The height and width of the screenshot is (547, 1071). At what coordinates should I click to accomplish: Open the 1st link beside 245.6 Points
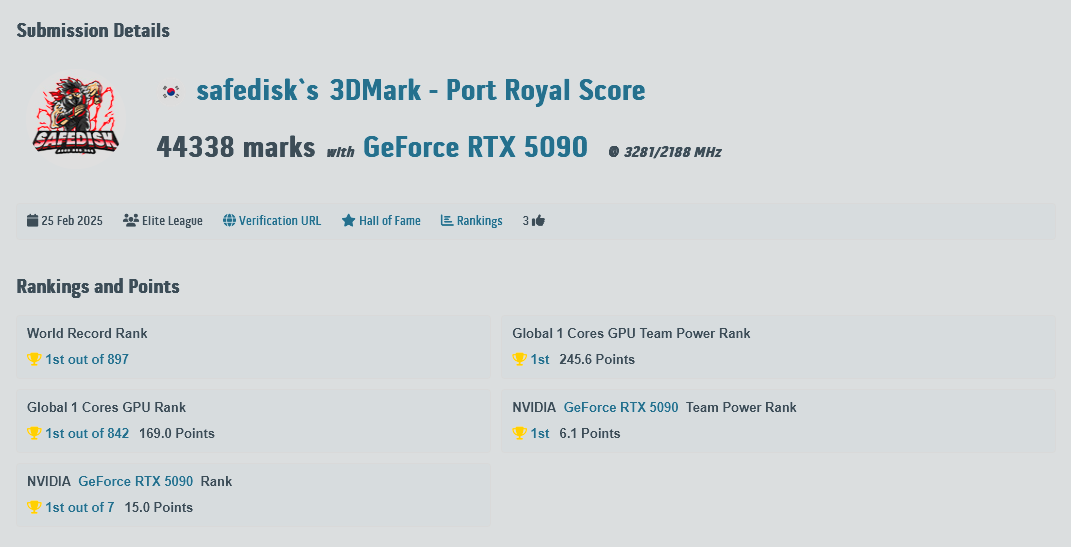540,359
